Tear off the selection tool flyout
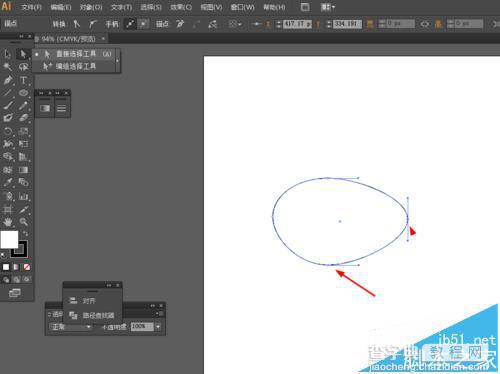The width and height of the screenshot is (500, 374). (117, 61)
